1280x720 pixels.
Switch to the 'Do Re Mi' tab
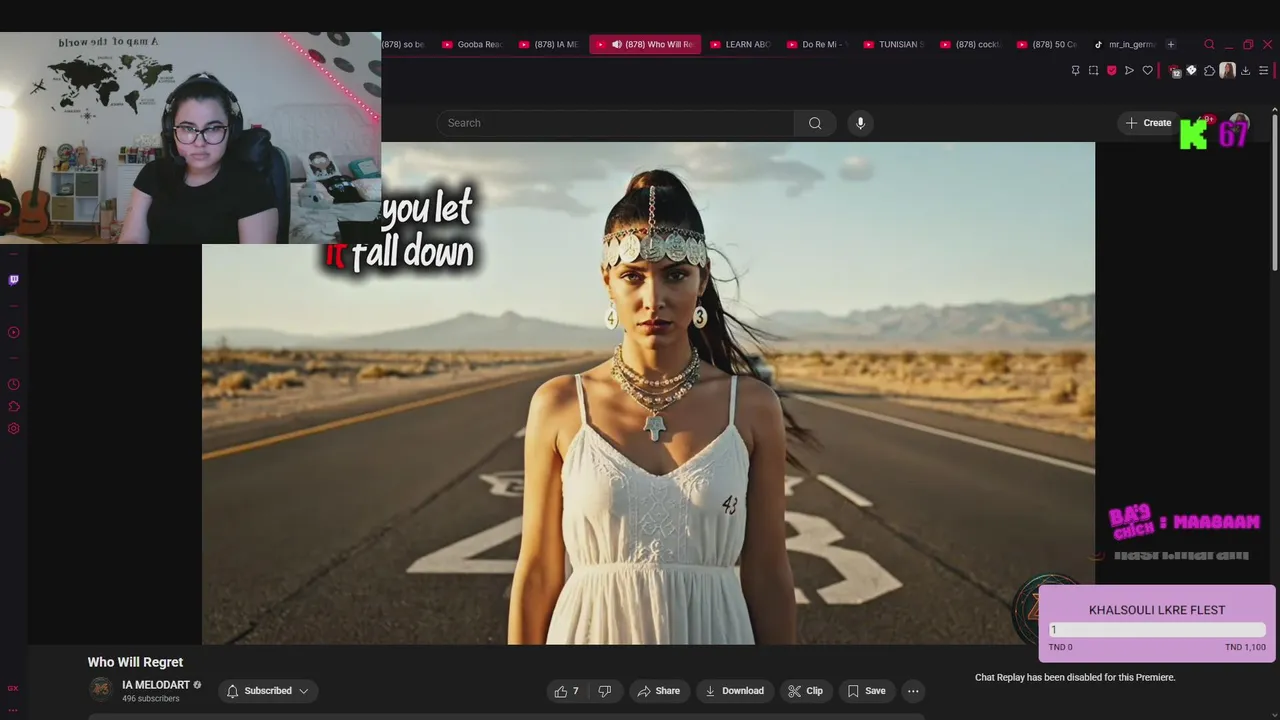point(817,44)
